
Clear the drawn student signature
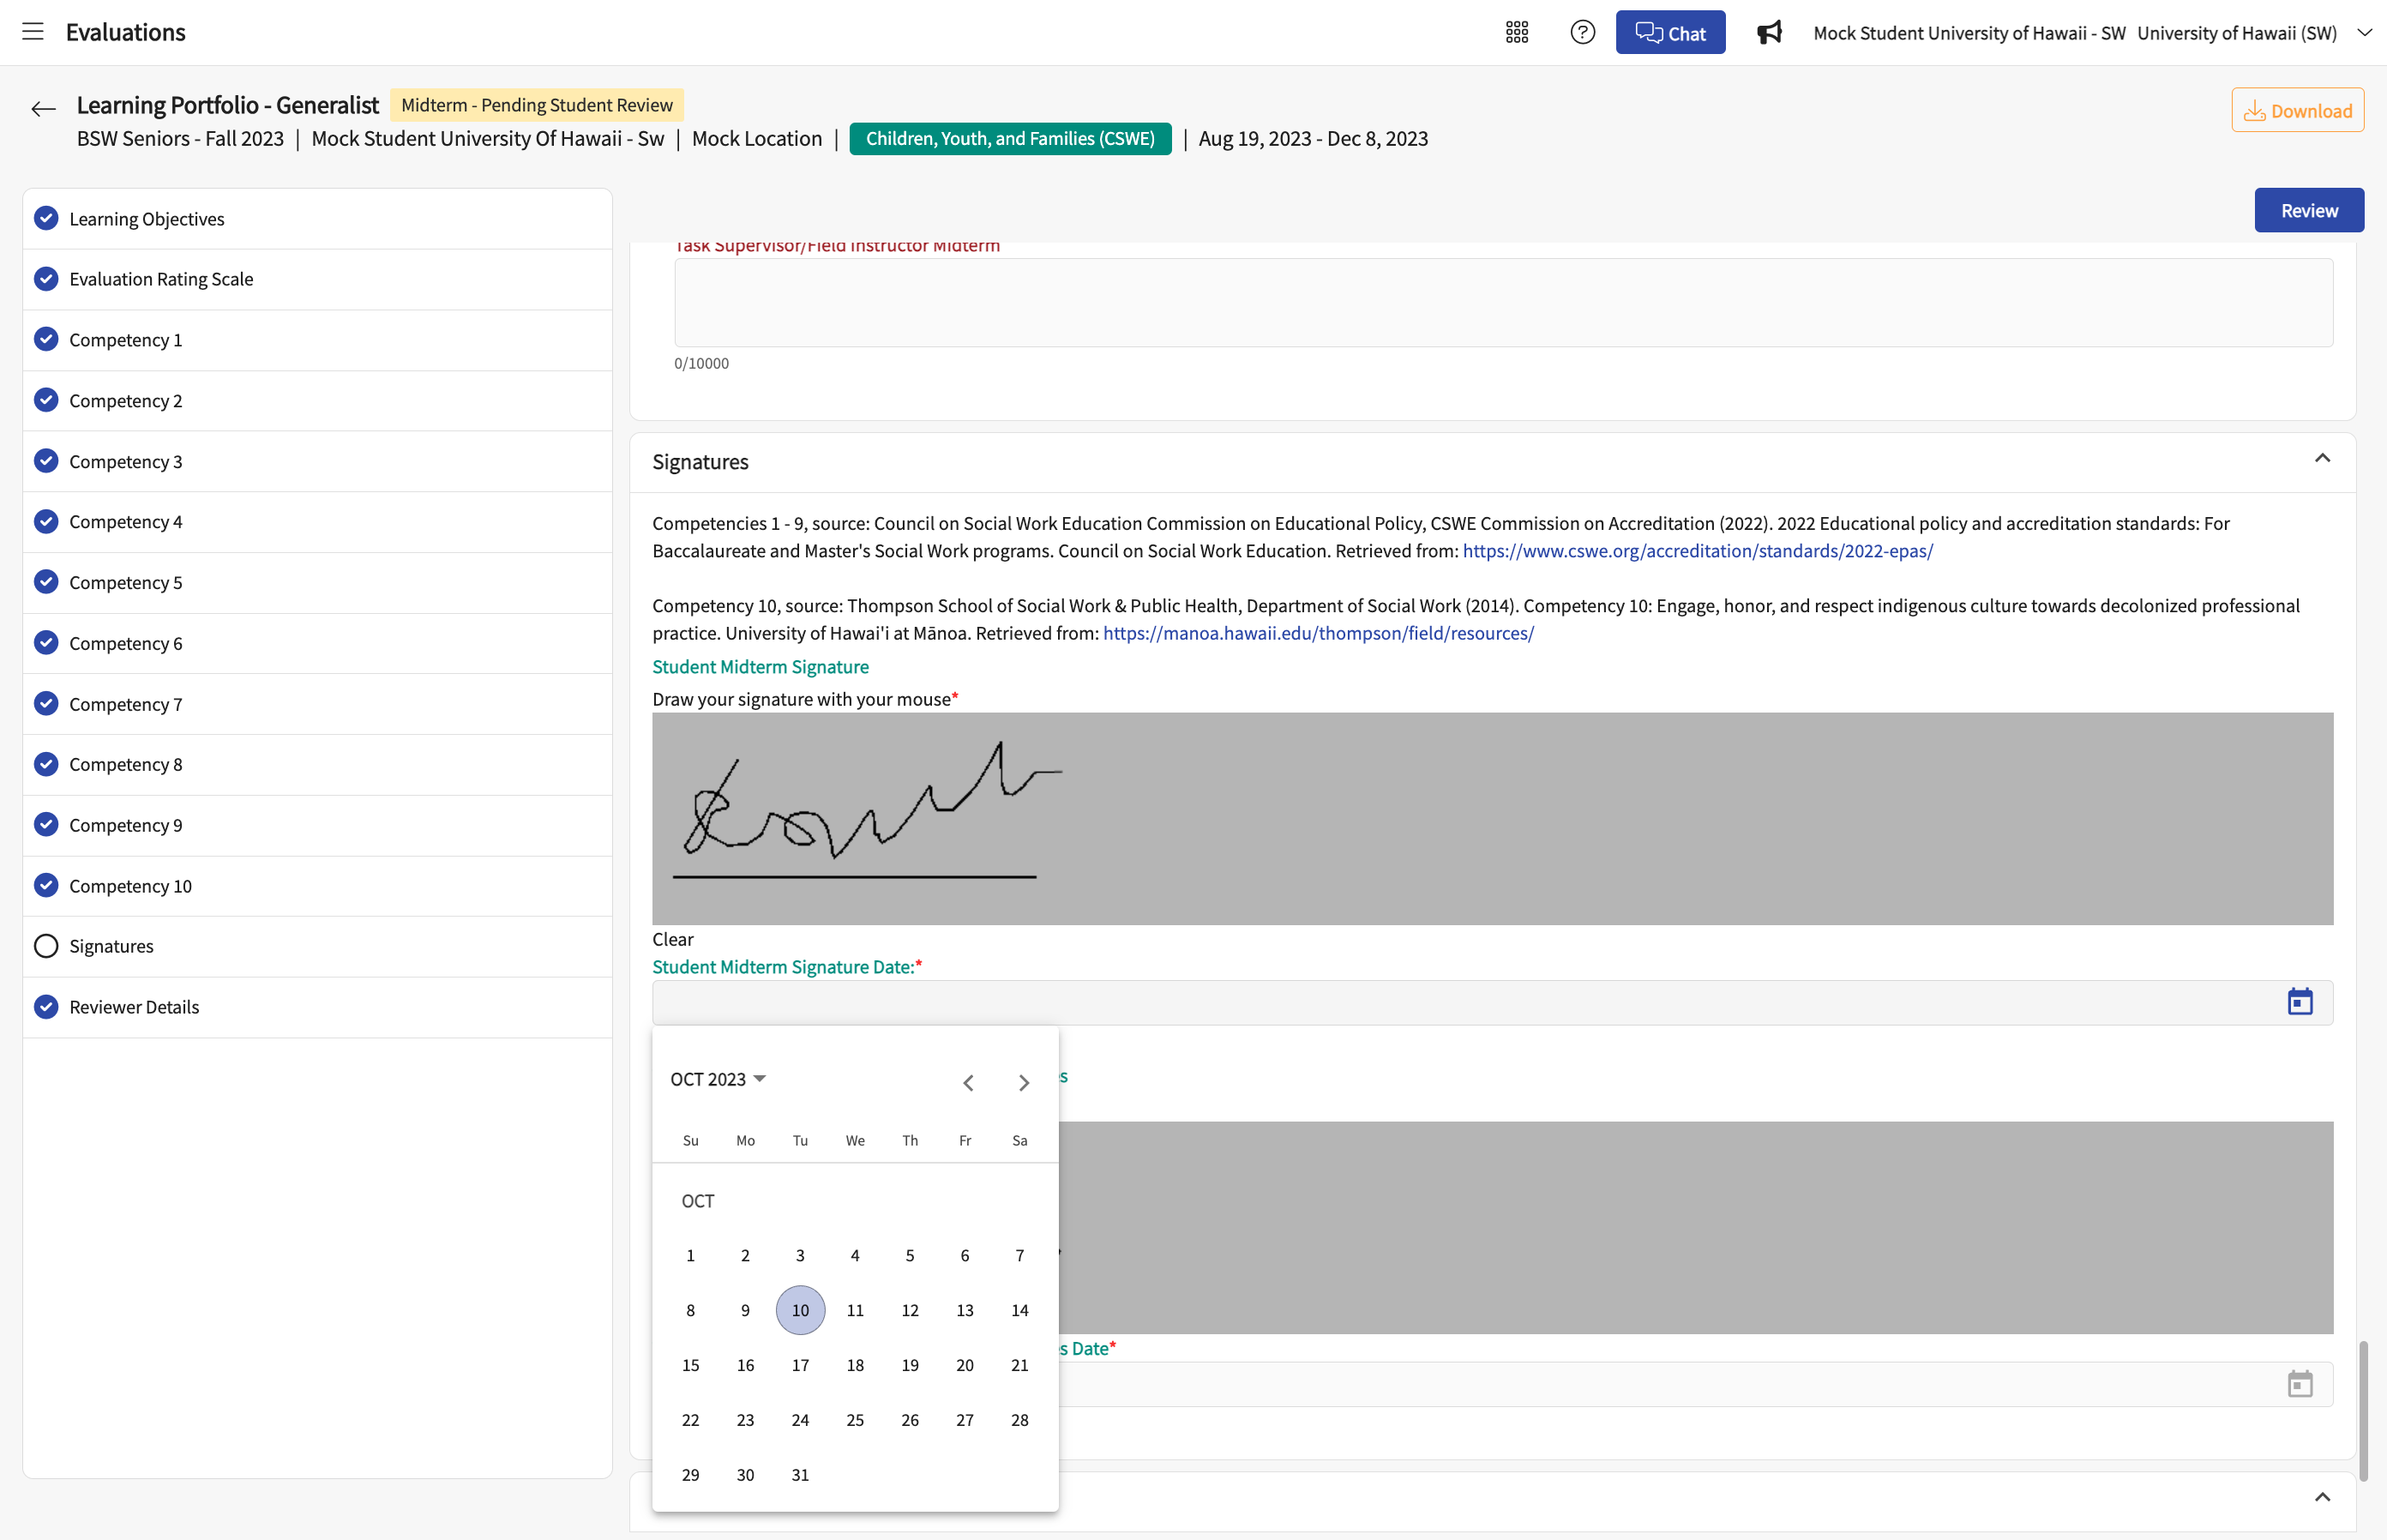672,939
